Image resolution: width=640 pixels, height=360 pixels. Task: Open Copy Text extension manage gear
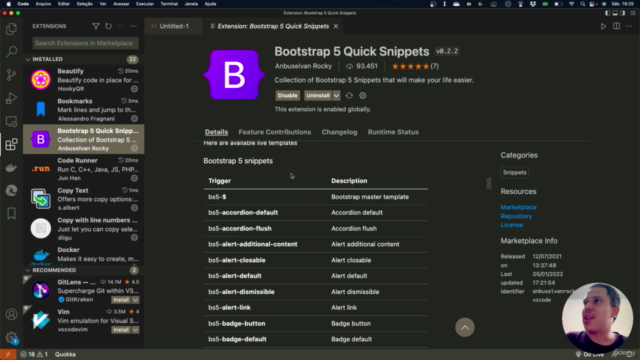pos(134,208)
